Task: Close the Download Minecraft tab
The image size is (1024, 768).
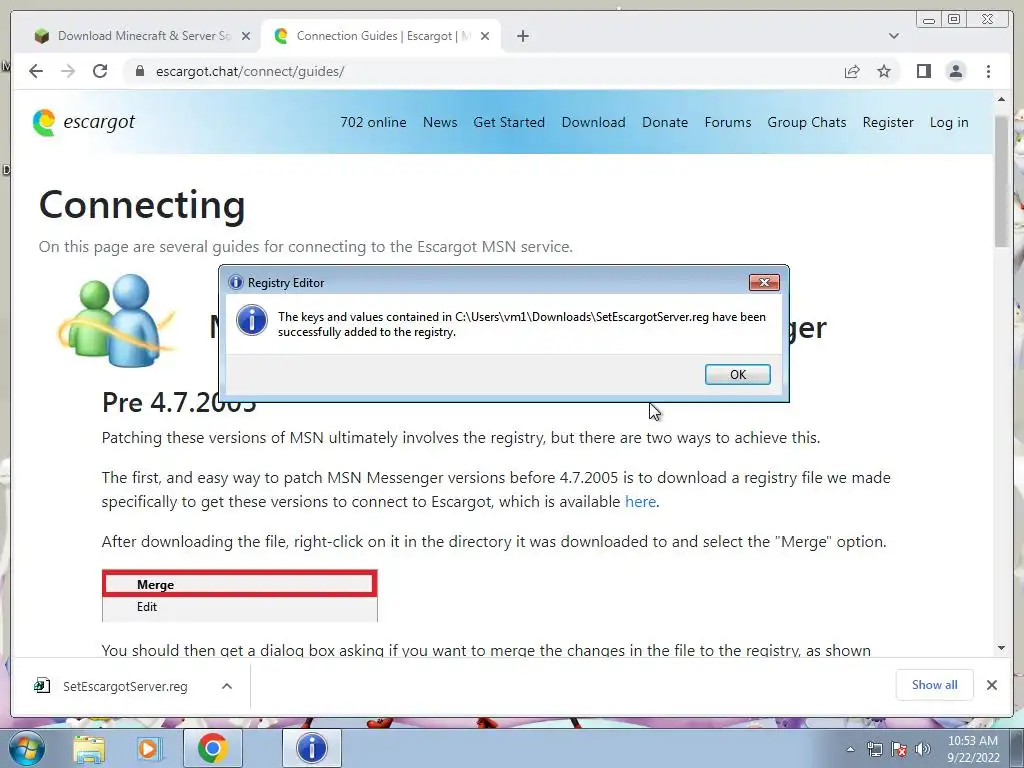Action: click(246, 36)
